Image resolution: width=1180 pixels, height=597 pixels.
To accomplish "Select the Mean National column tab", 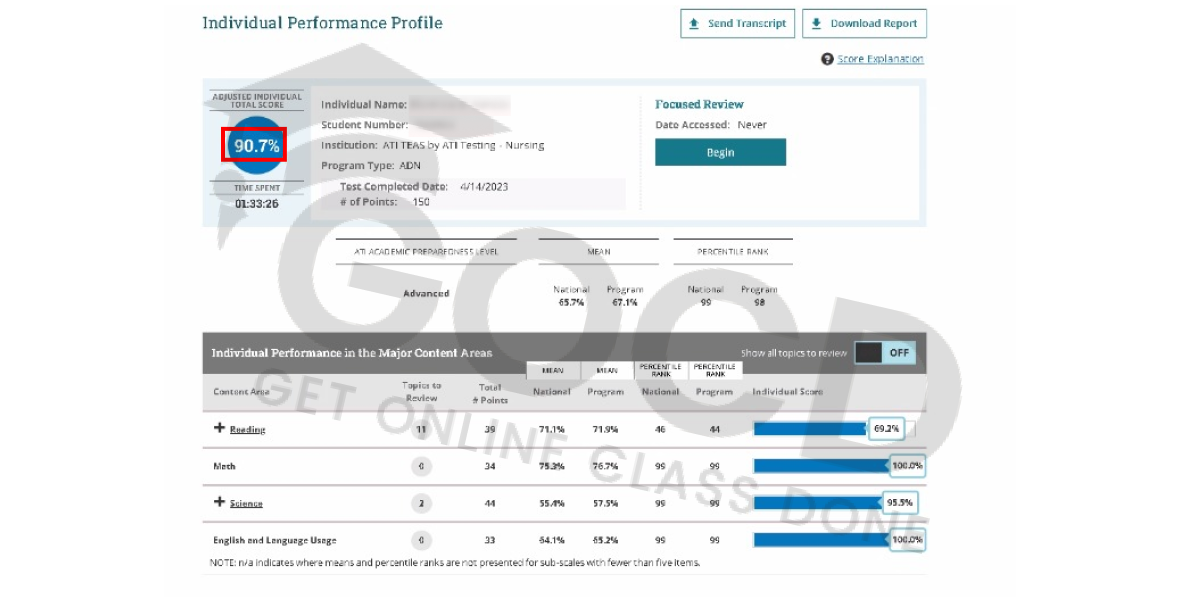I will coord(552,370).
